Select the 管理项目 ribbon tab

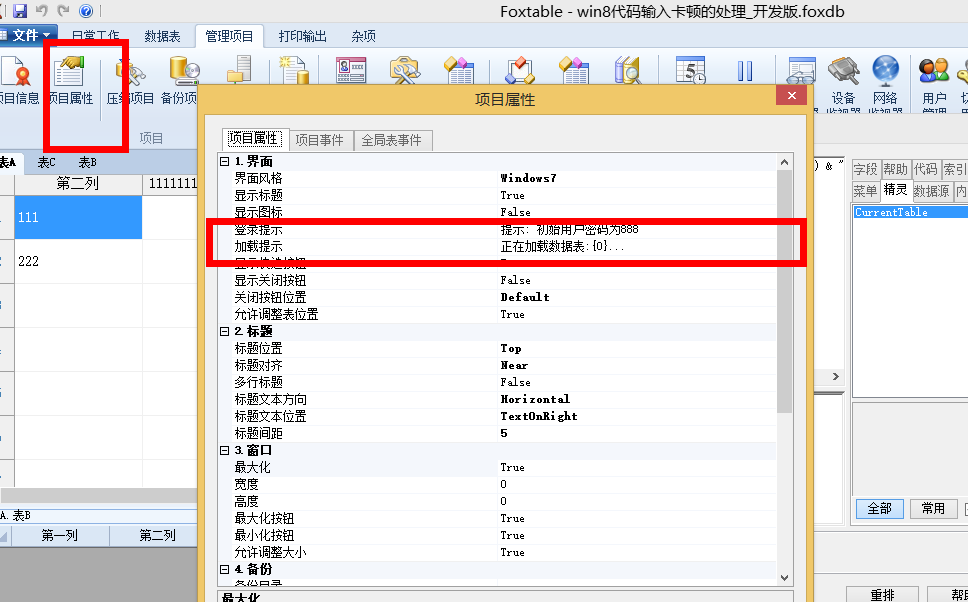click(229, 36)
